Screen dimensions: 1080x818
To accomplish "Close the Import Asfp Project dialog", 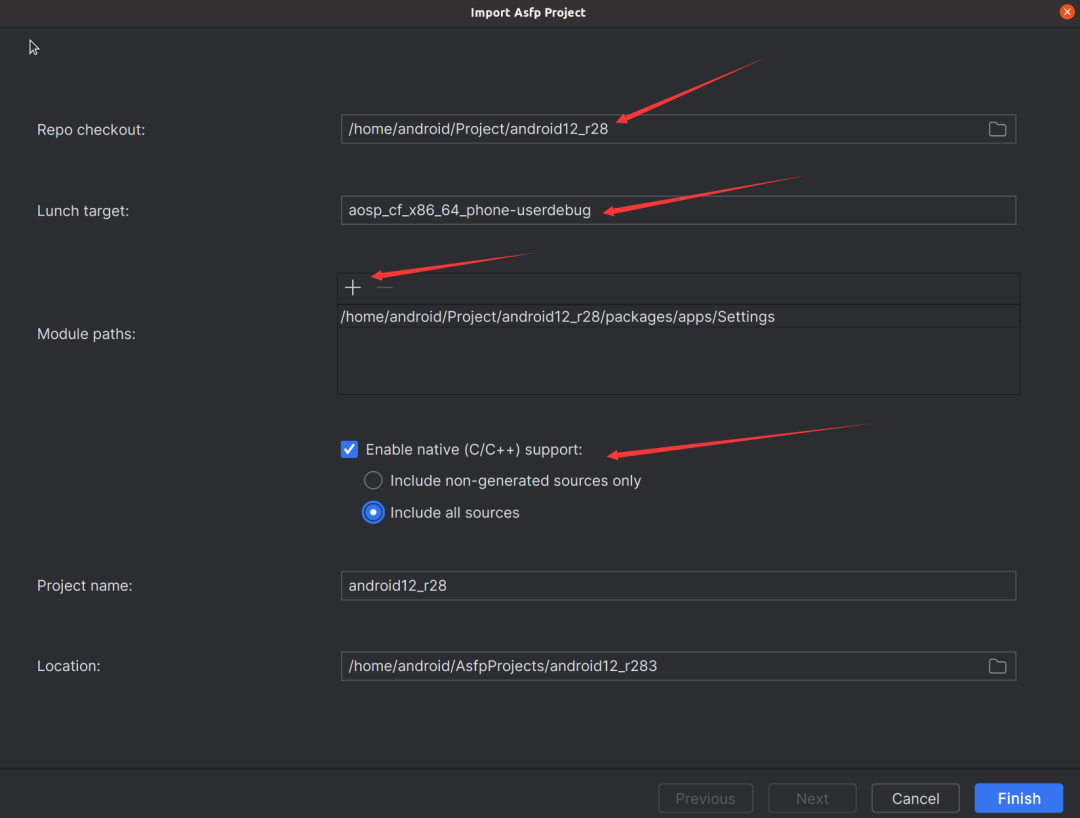I will (1067, 12).
